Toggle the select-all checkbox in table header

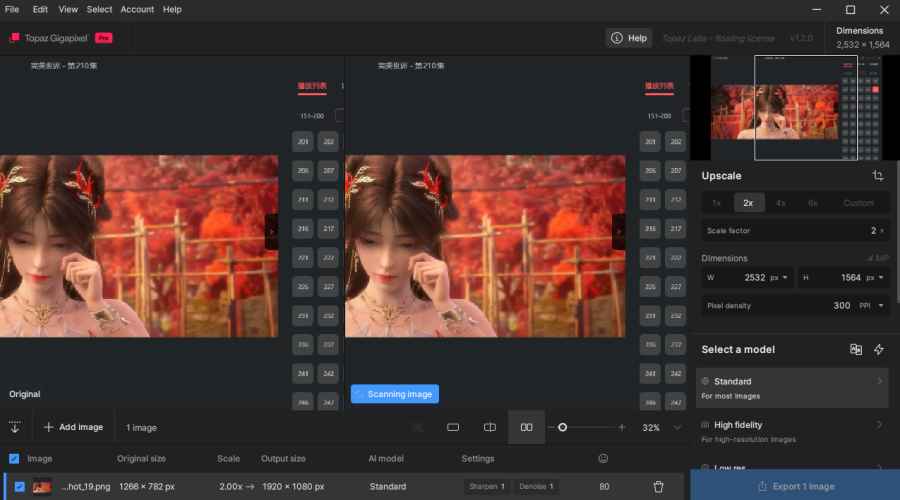(14, 459)
